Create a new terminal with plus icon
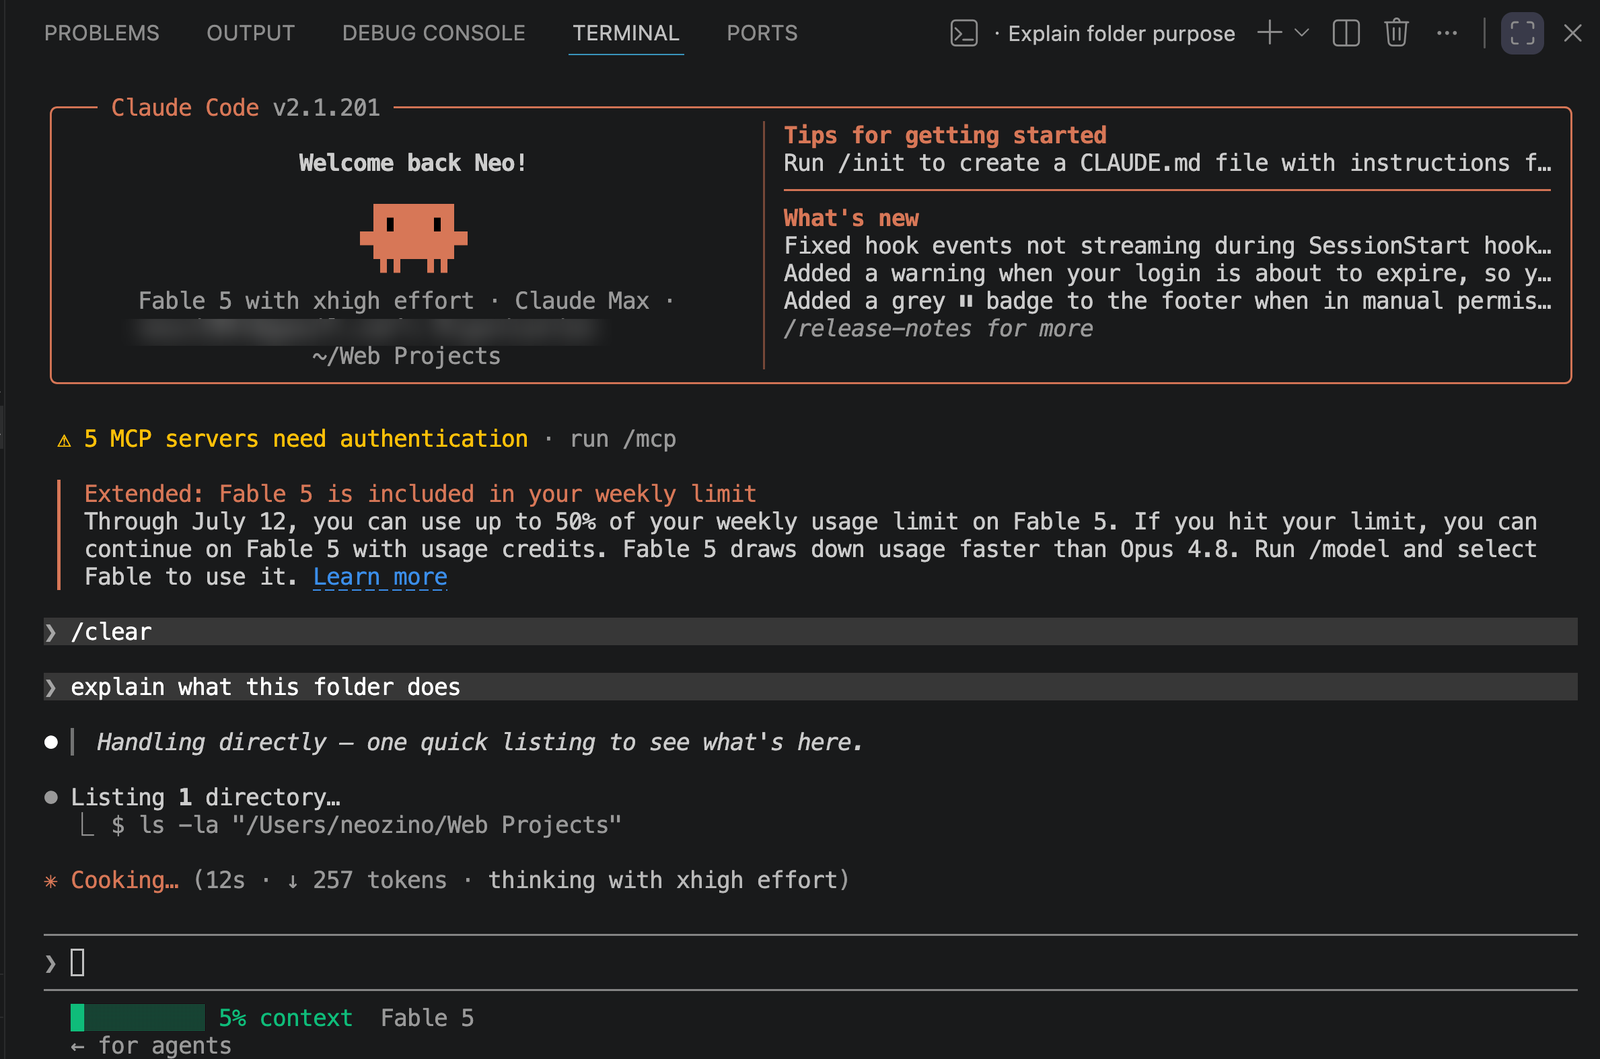Image resolution: width=1600 pixels, height=1059 pixels. (x=1269, y=33)
